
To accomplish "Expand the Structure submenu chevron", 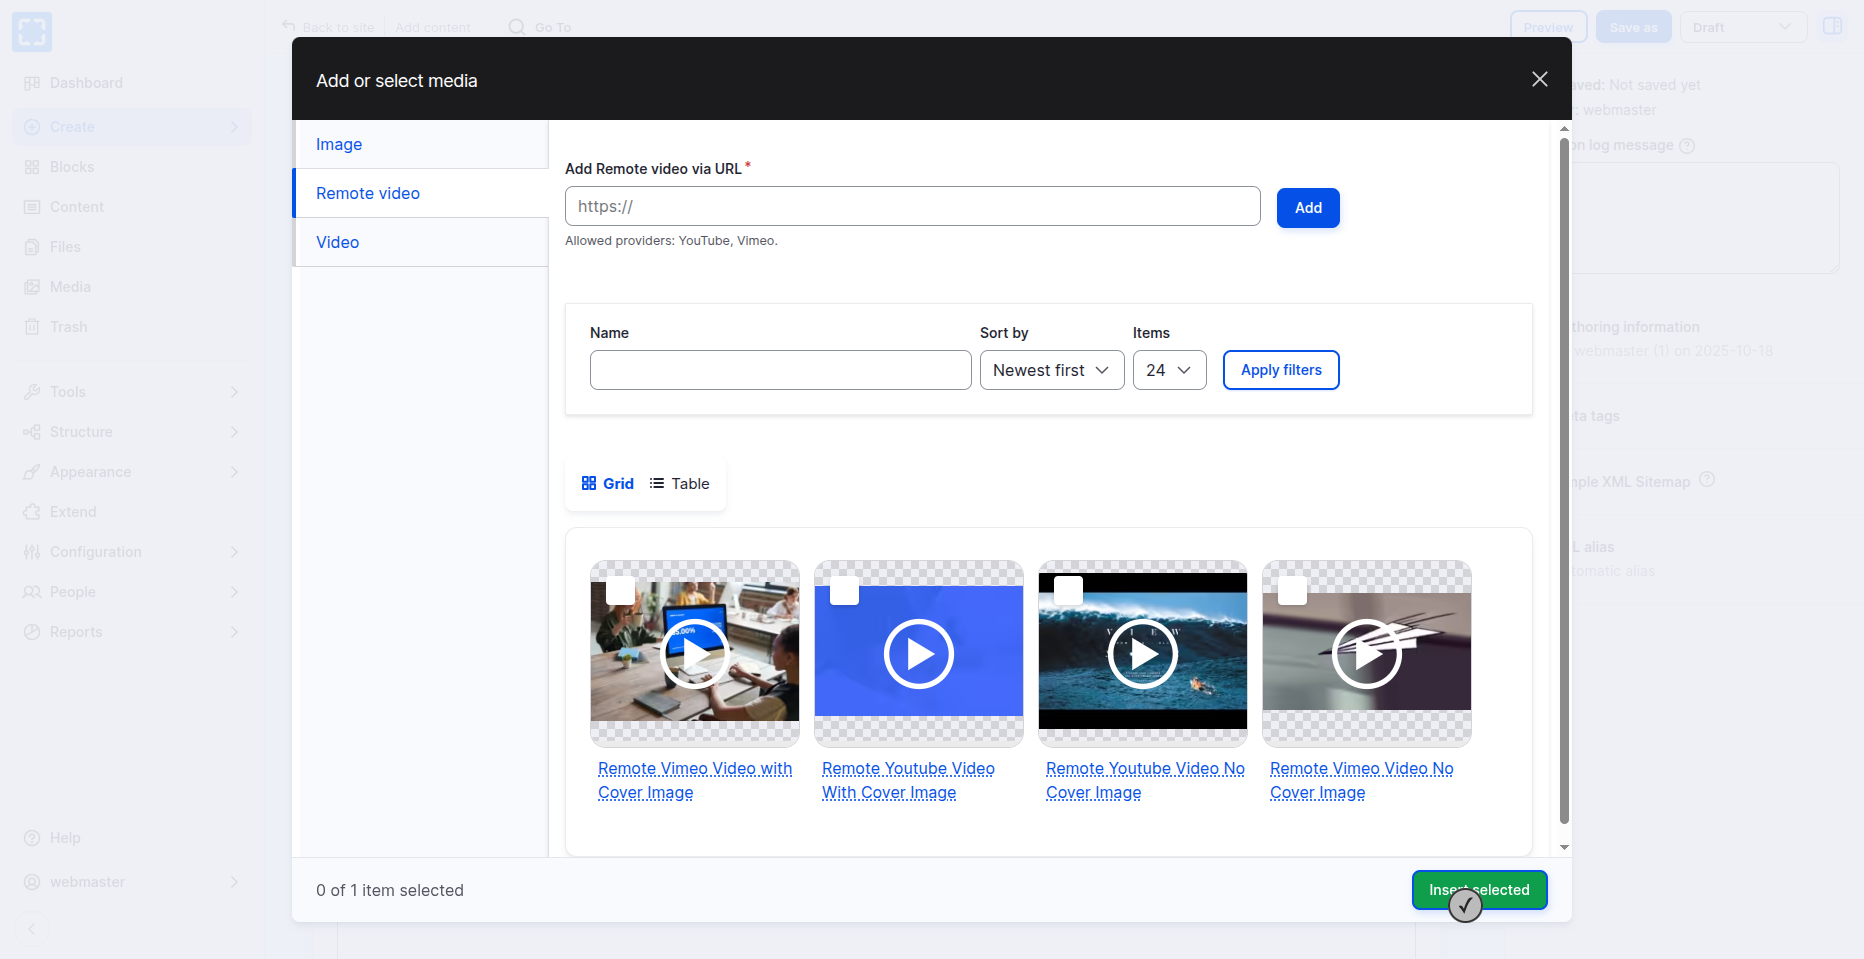I will (x=234, y=432).
